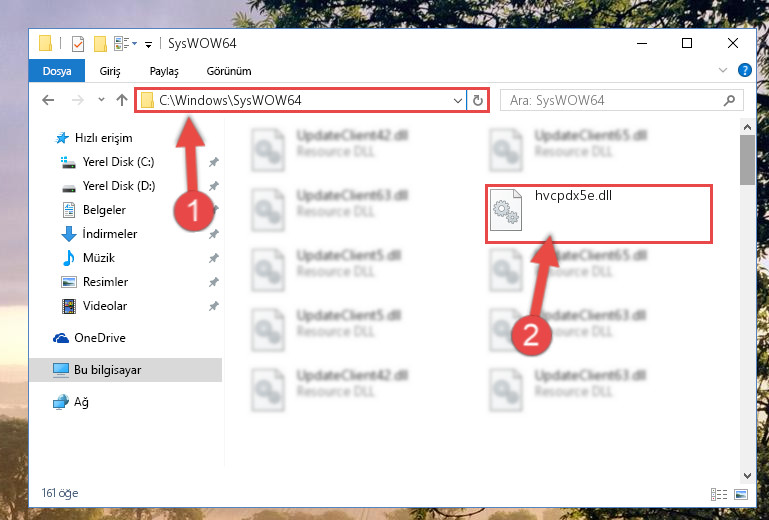Image resolution: width=769 pixels, height=520 pixels.
Task: Switch to large thumbnails view
Action: [741, 494]
